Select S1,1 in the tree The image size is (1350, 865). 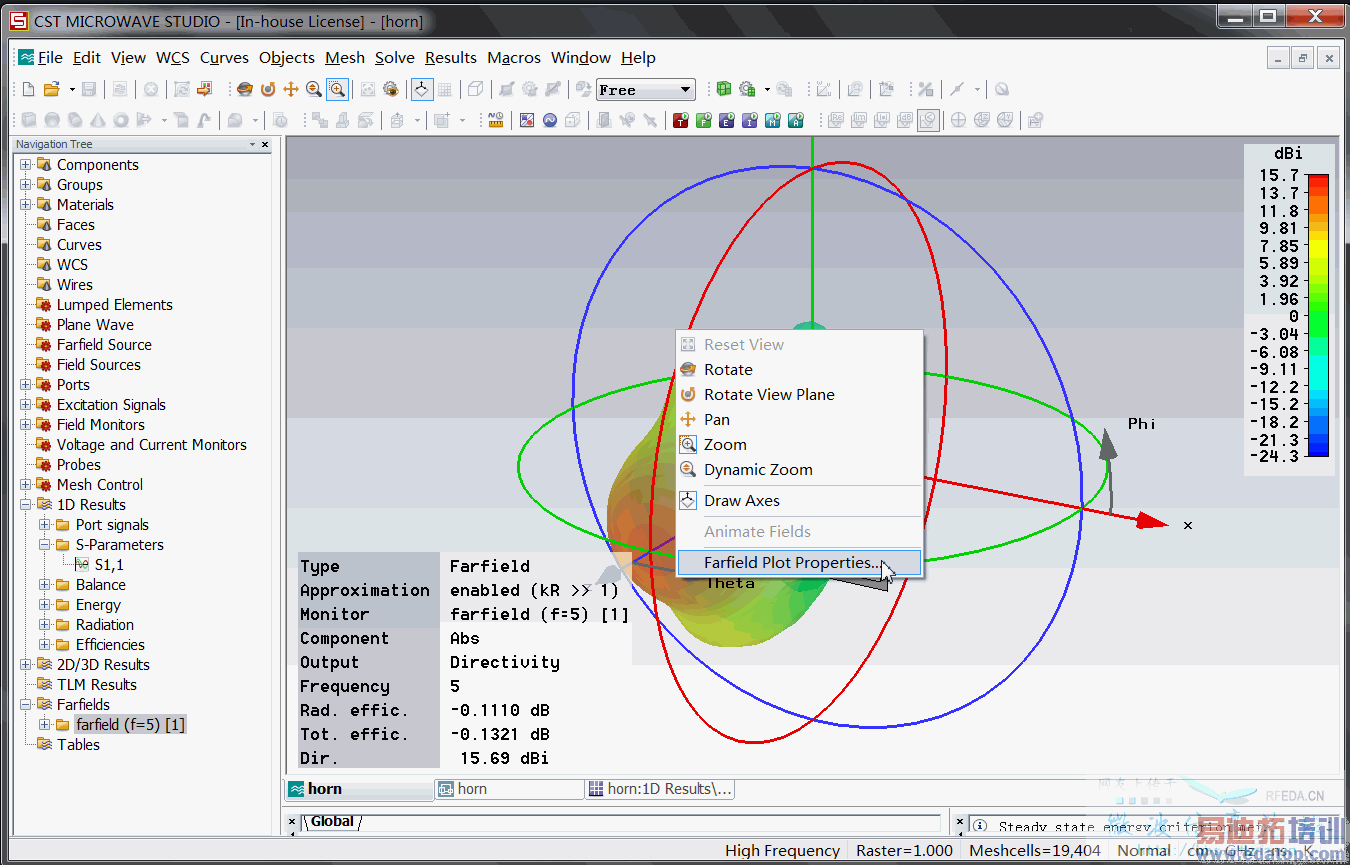tap(109, 565)
